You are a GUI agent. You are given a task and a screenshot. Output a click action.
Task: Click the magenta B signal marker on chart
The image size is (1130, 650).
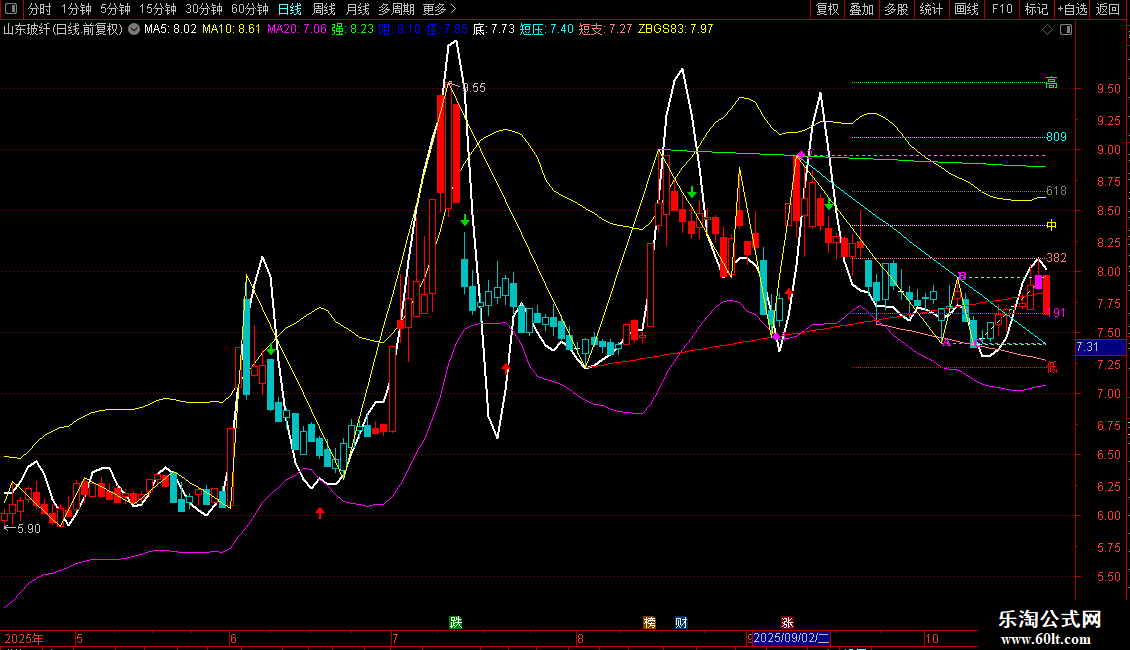pyautogui.click(x=962, y=275)
